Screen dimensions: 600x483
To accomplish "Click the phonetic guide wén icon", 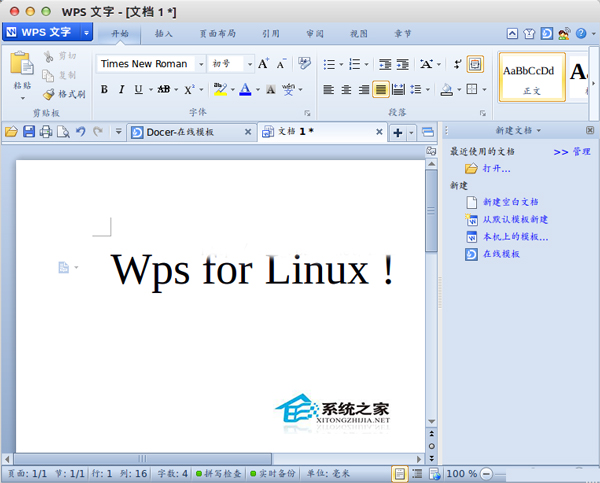I will click(289, 90).
